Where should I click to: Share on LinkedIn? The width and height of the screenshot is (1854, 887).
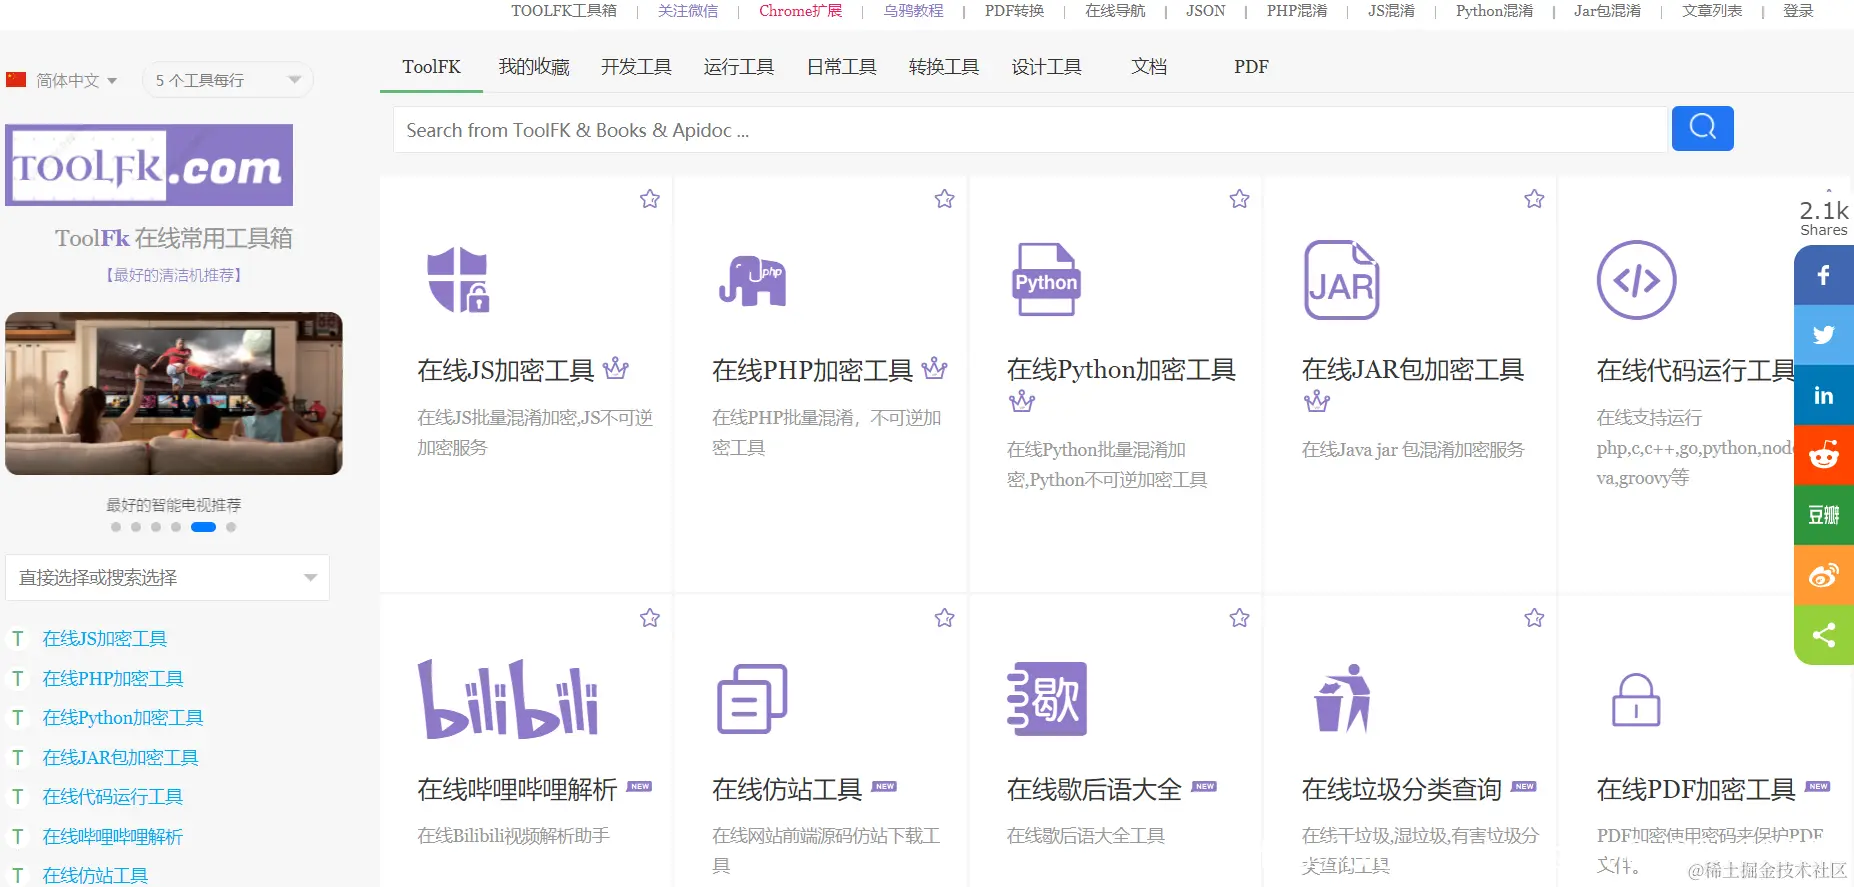click(x=1824, y=395)
